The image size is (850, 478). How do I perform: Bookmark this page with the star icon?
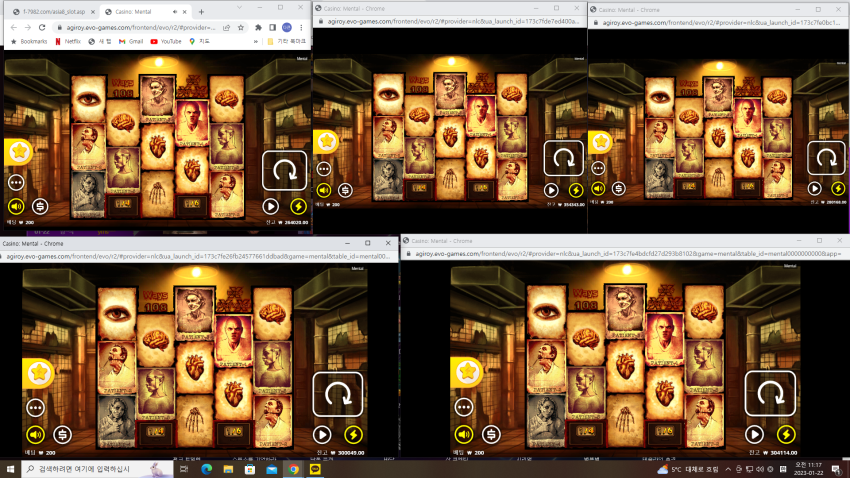pos(241,28)
